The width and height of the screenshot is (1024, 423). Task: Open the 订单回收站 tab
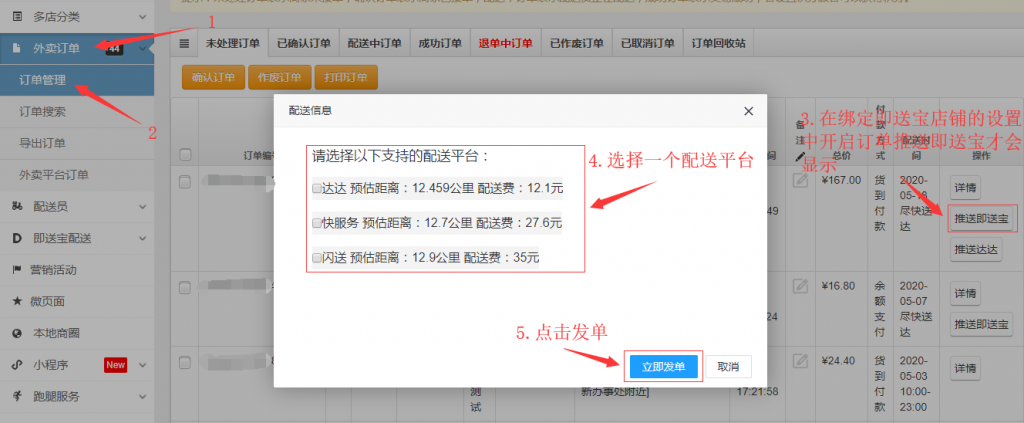coord(718,44)
